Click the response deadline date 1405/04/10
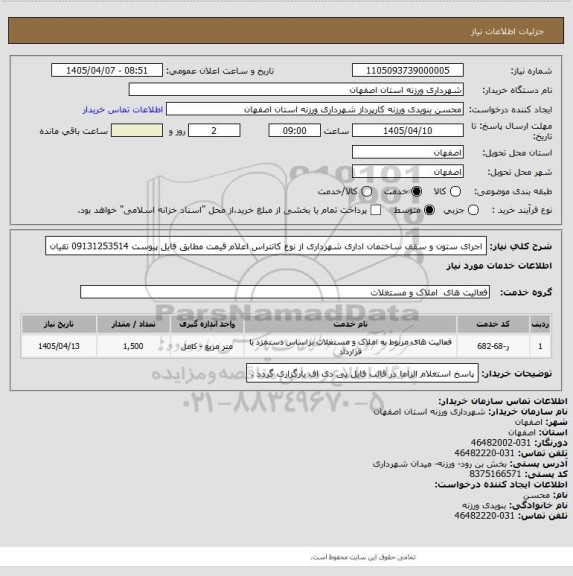 pos(408,130)
